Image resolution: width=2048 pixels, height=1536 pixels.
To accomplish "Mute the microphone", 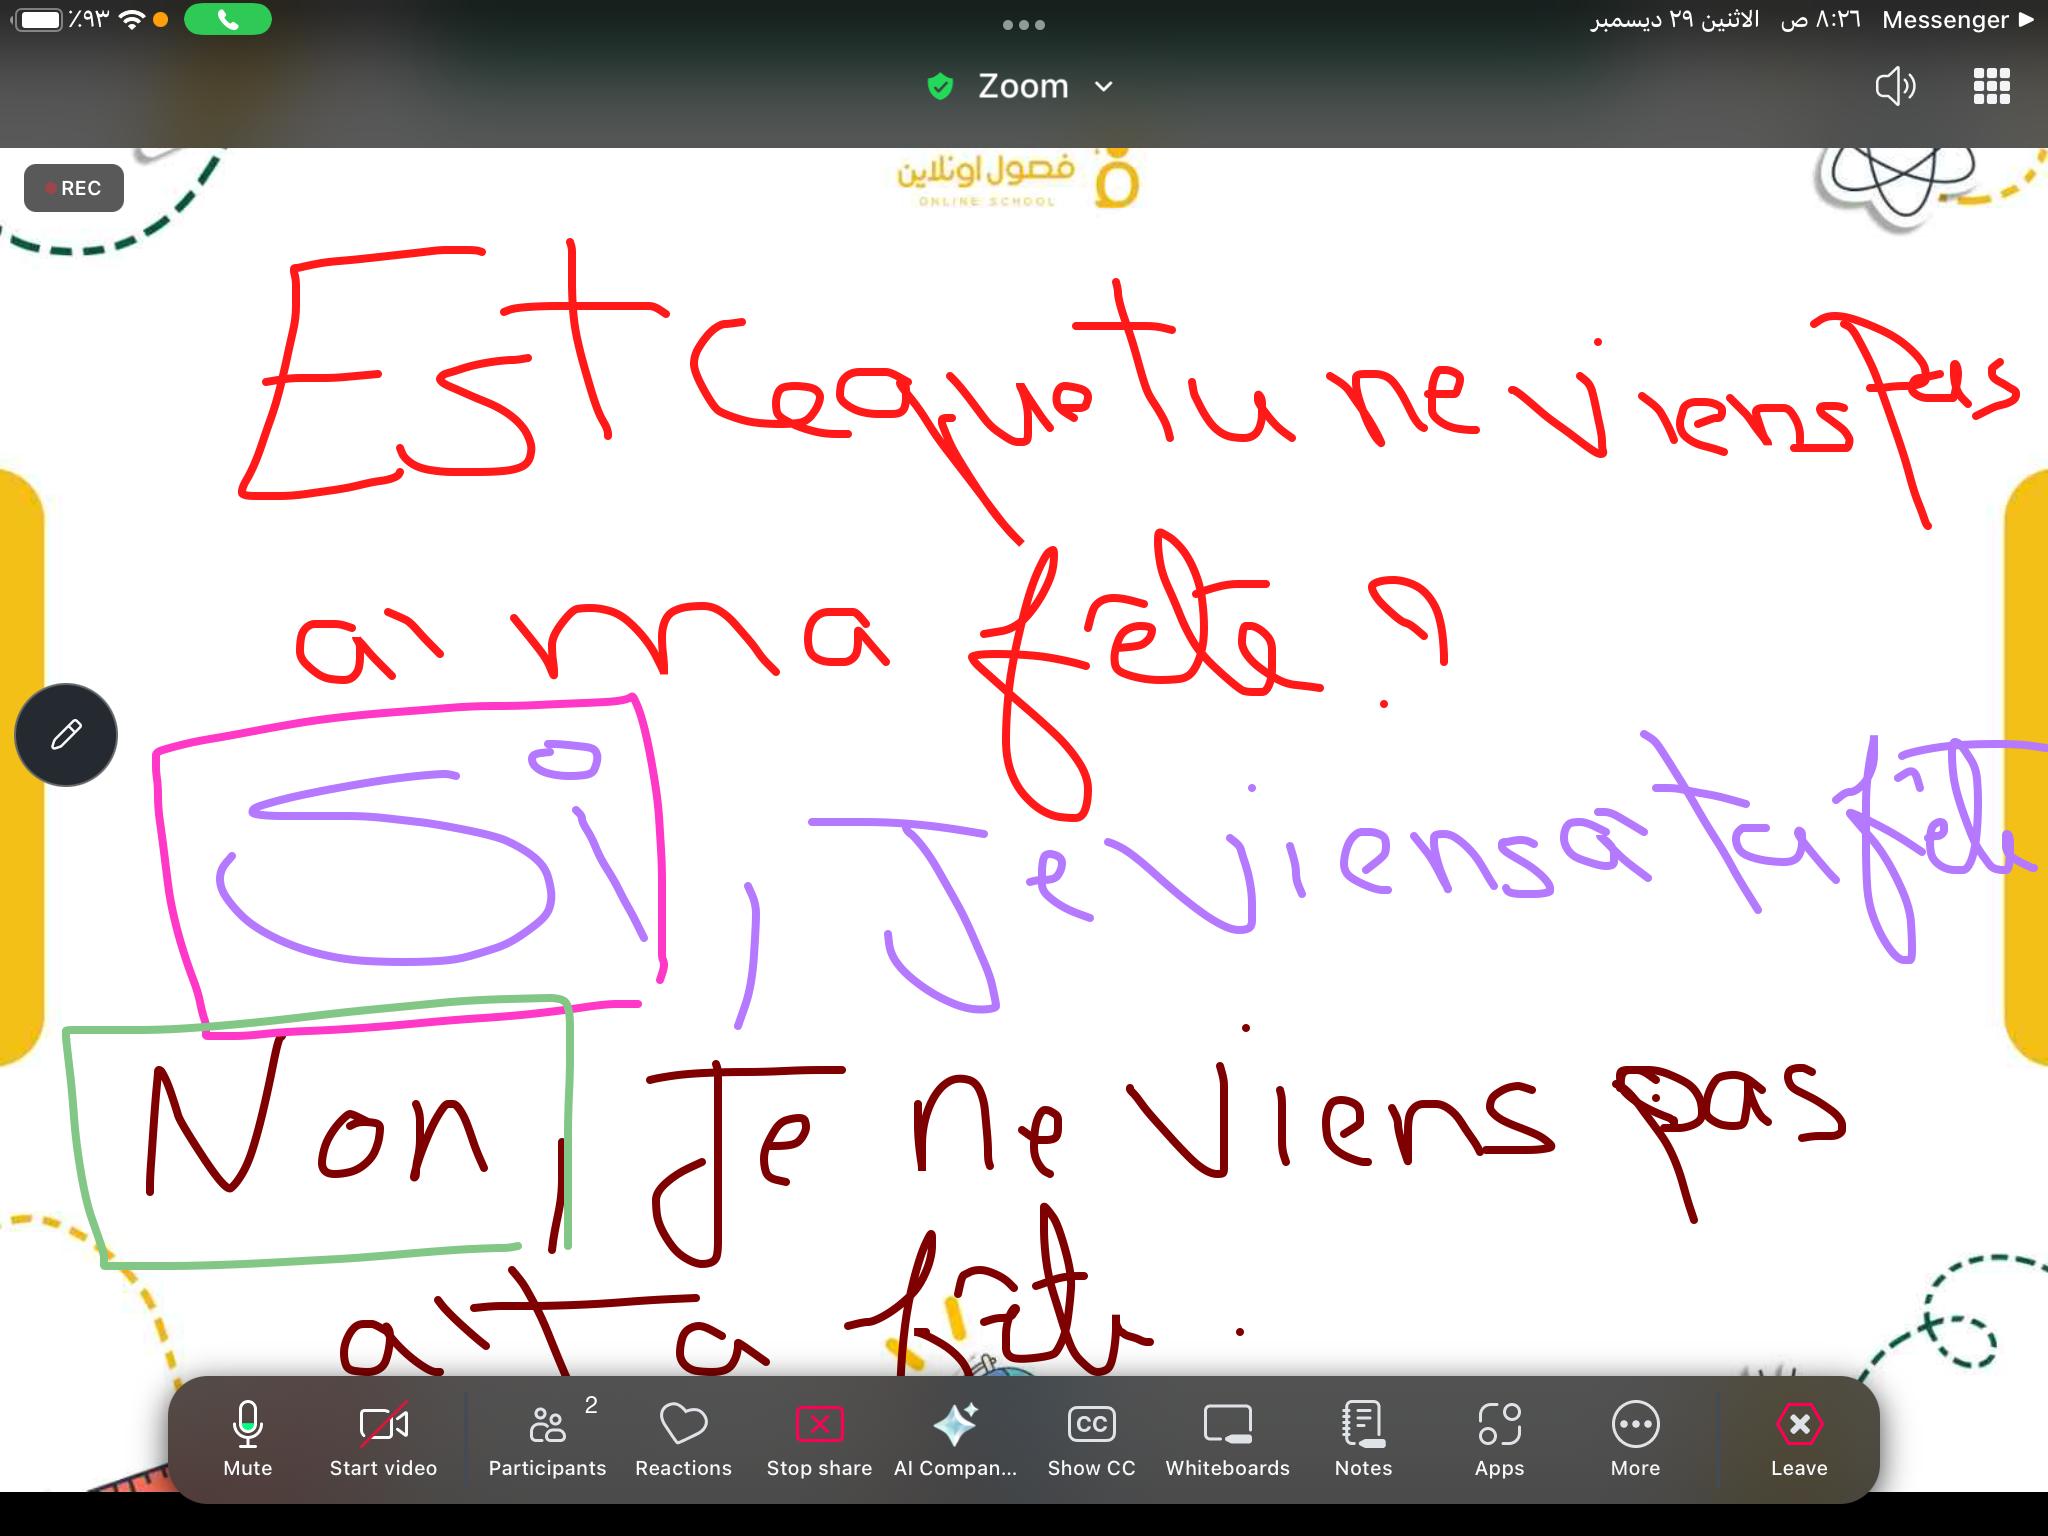I will coord(247,1438).
